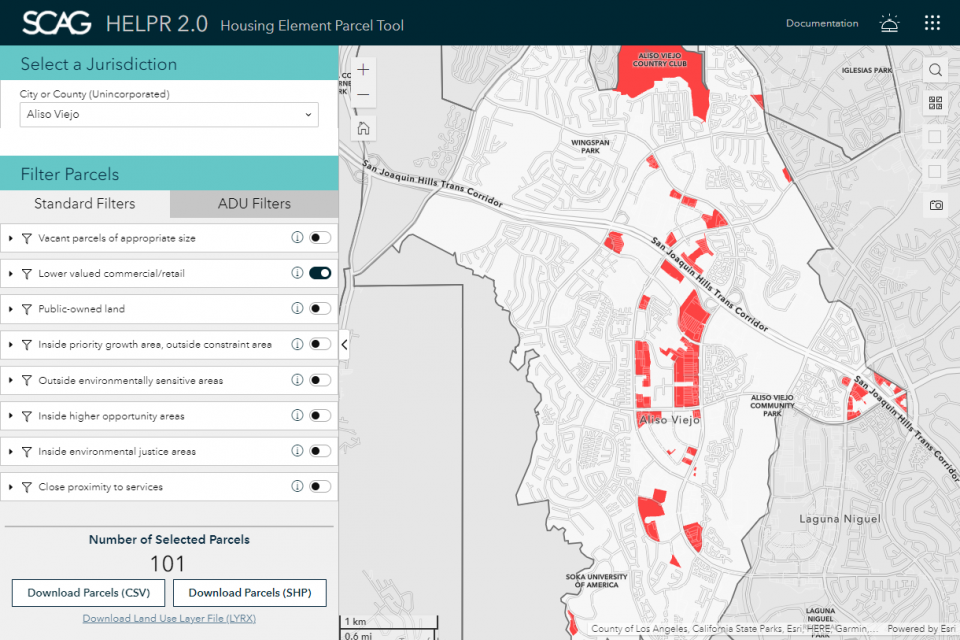Image resolution: width=960 pixels, height=640 pixels.
Task: Open the app launcher grid in header
Action: pyautogui.click(x=932, y=23)
